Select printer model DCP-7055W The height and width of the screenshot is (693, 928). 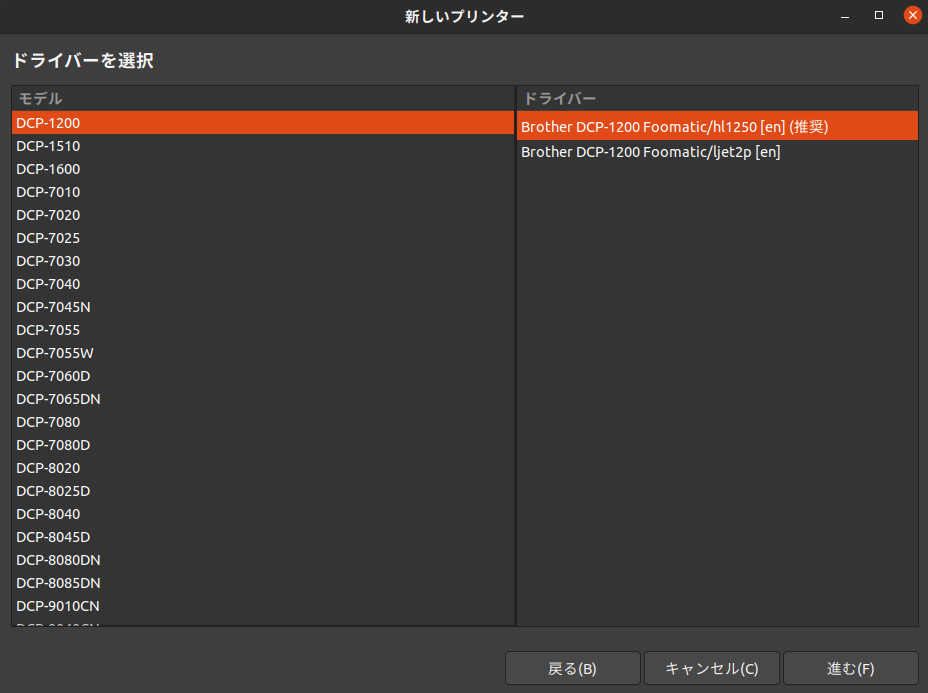pos(55,353)
